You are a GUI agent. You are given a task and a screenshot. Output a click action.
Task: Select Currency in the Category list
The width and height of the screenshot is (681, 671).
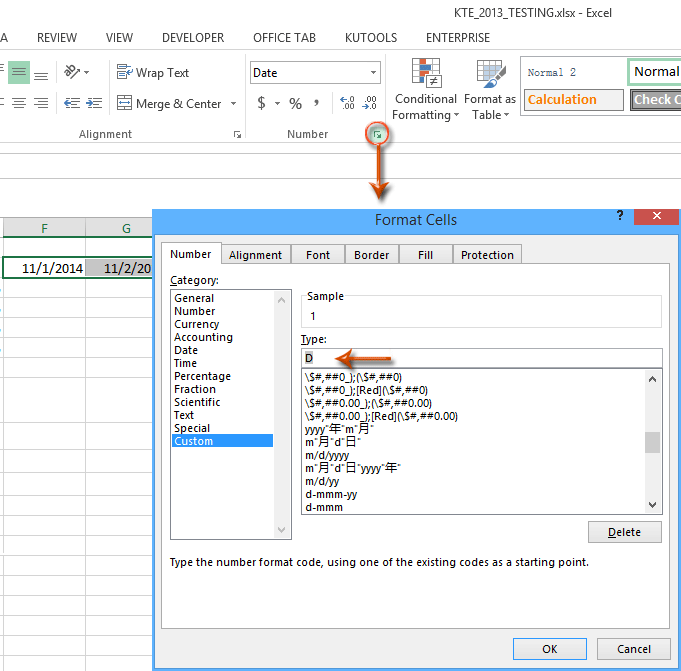point(197,324)
